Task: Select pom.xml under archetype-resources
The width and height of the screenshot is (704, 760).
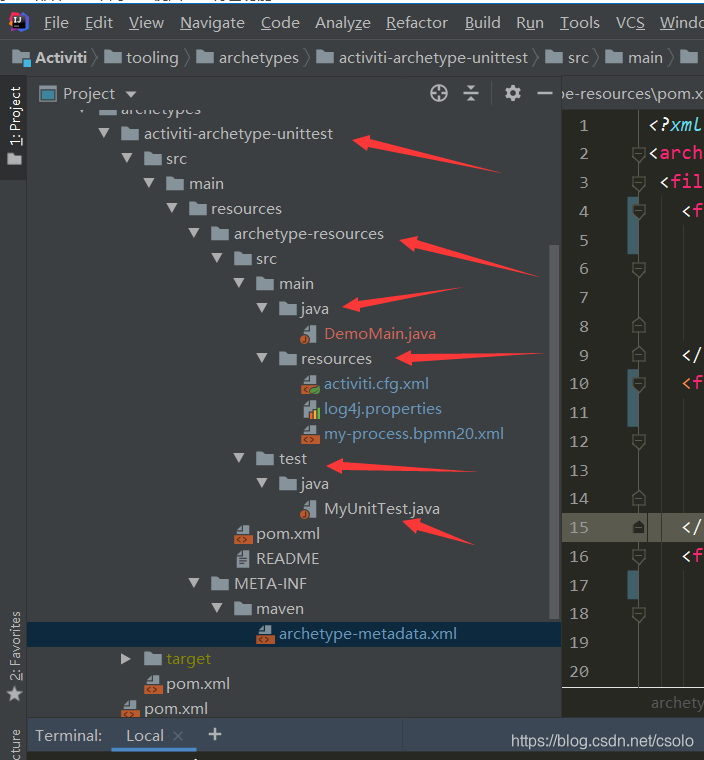Action: pyautogui.click(x=288, y=534)
